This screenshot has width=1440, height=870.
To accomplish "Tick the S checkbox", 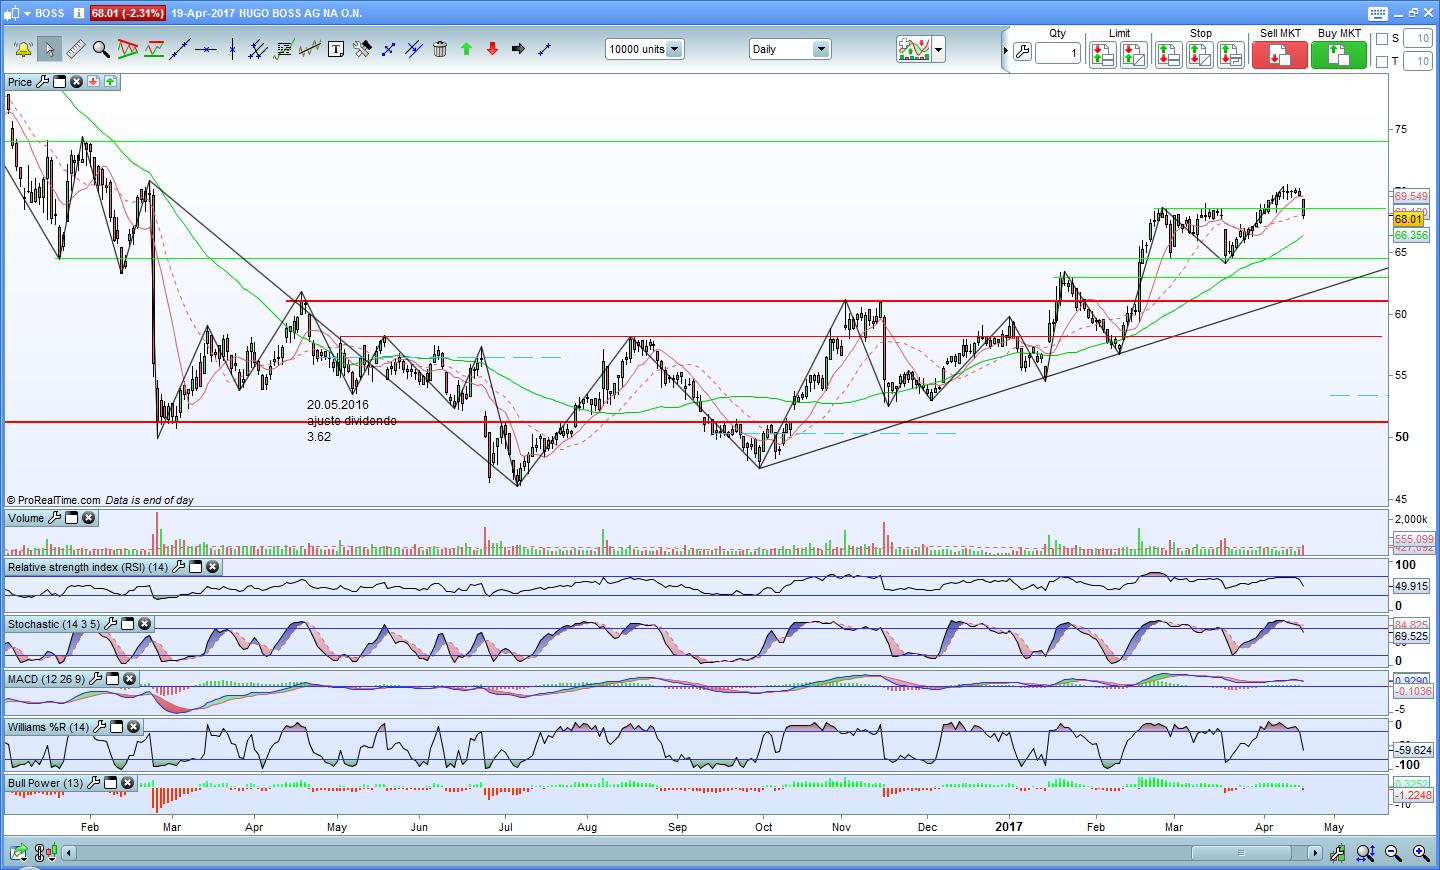I will click(1382, 39).
